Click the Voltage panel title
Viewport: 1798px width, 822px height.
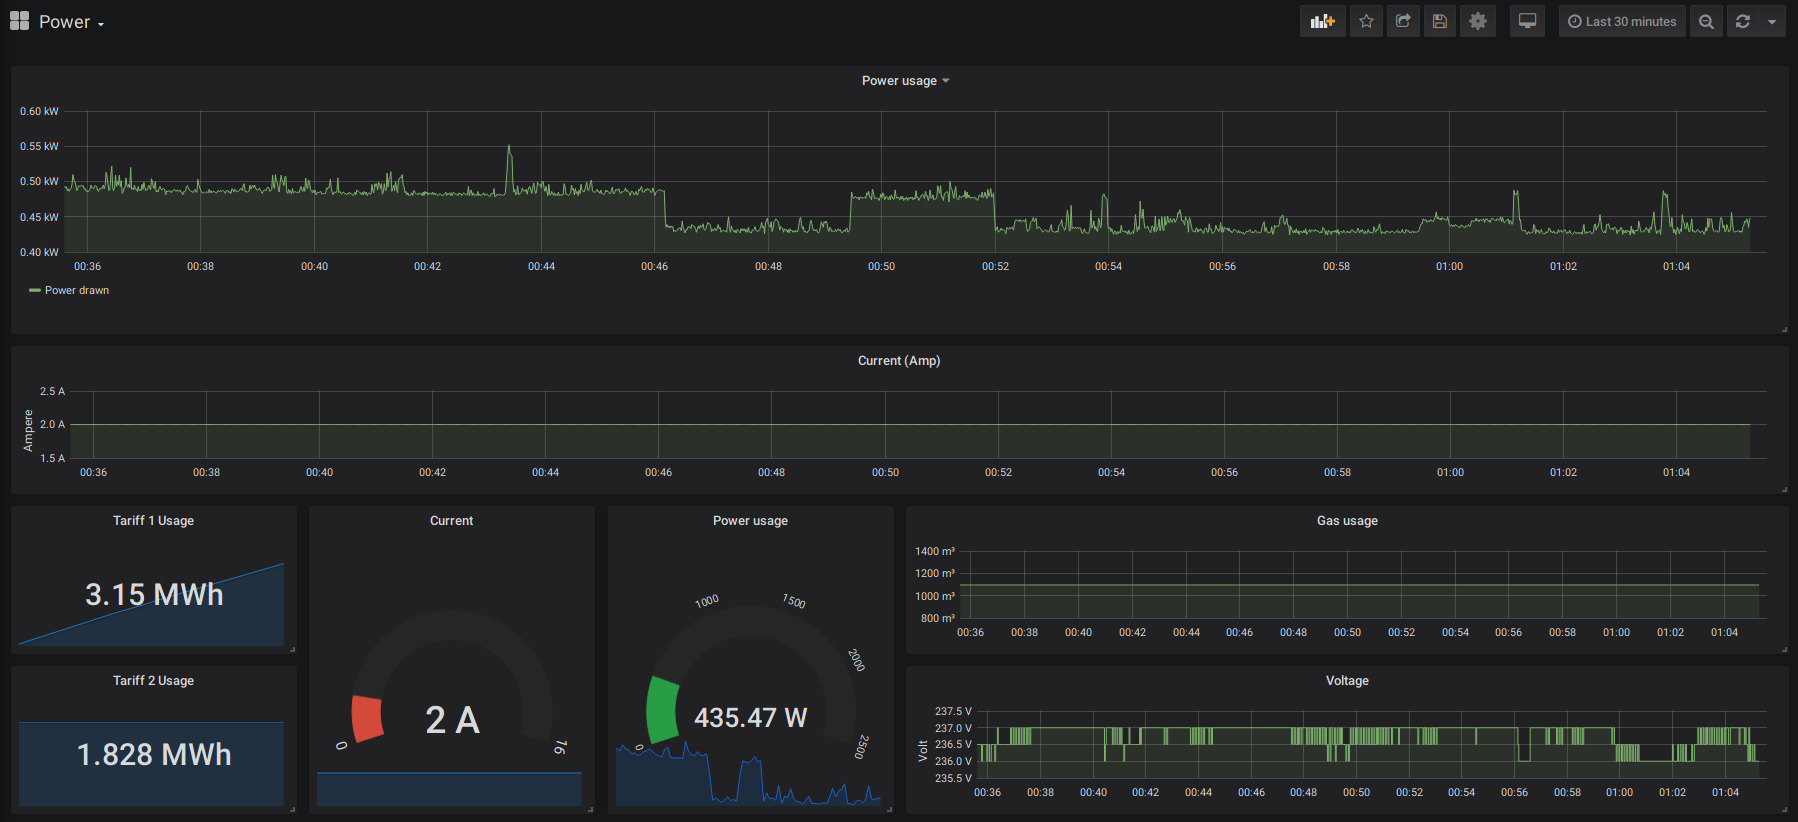point(1347,681)
